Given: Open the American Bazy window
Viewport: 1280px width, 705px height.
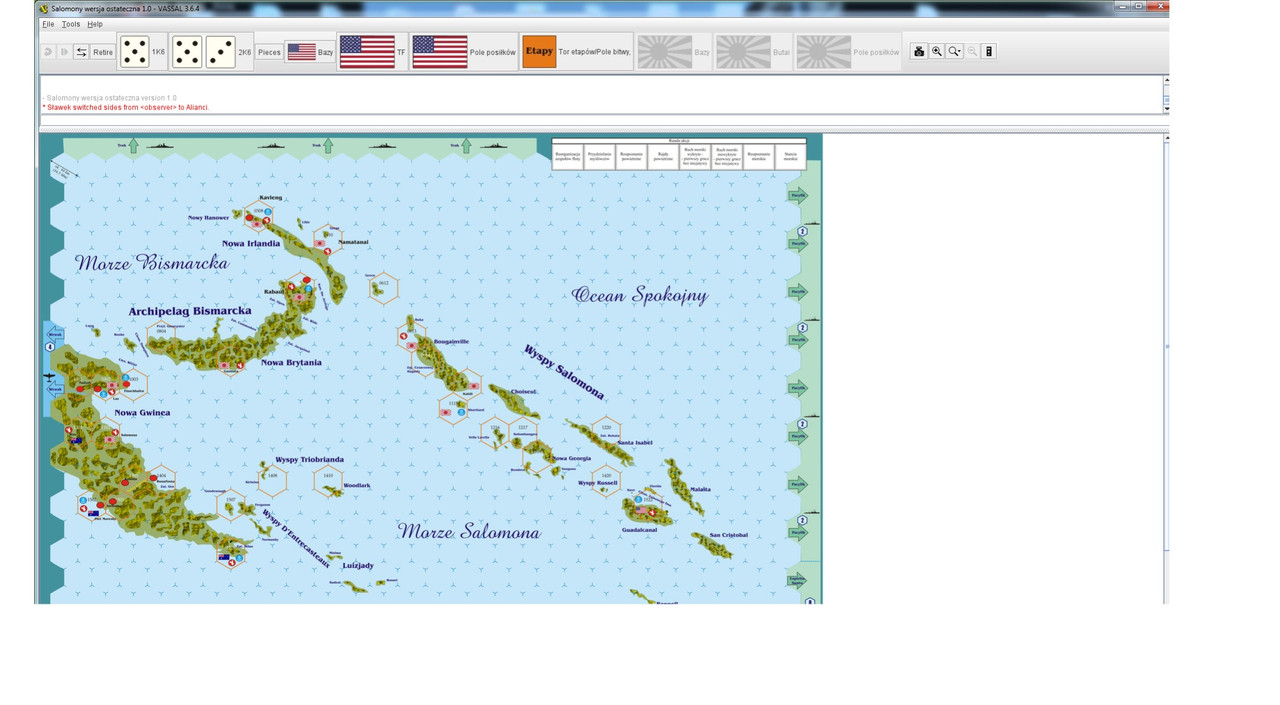Looking at the screenshot, I should tap(310, 52).
